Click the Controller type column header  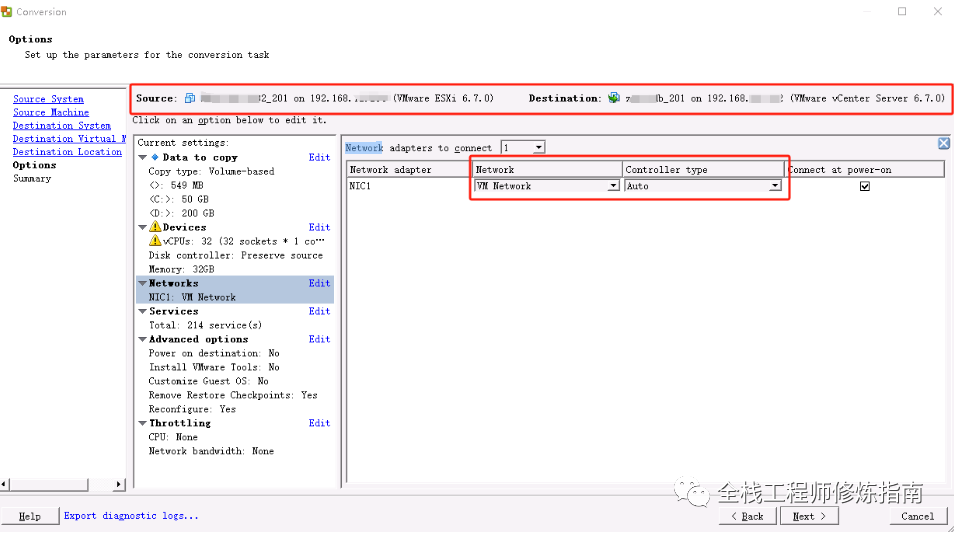(703, 170)
